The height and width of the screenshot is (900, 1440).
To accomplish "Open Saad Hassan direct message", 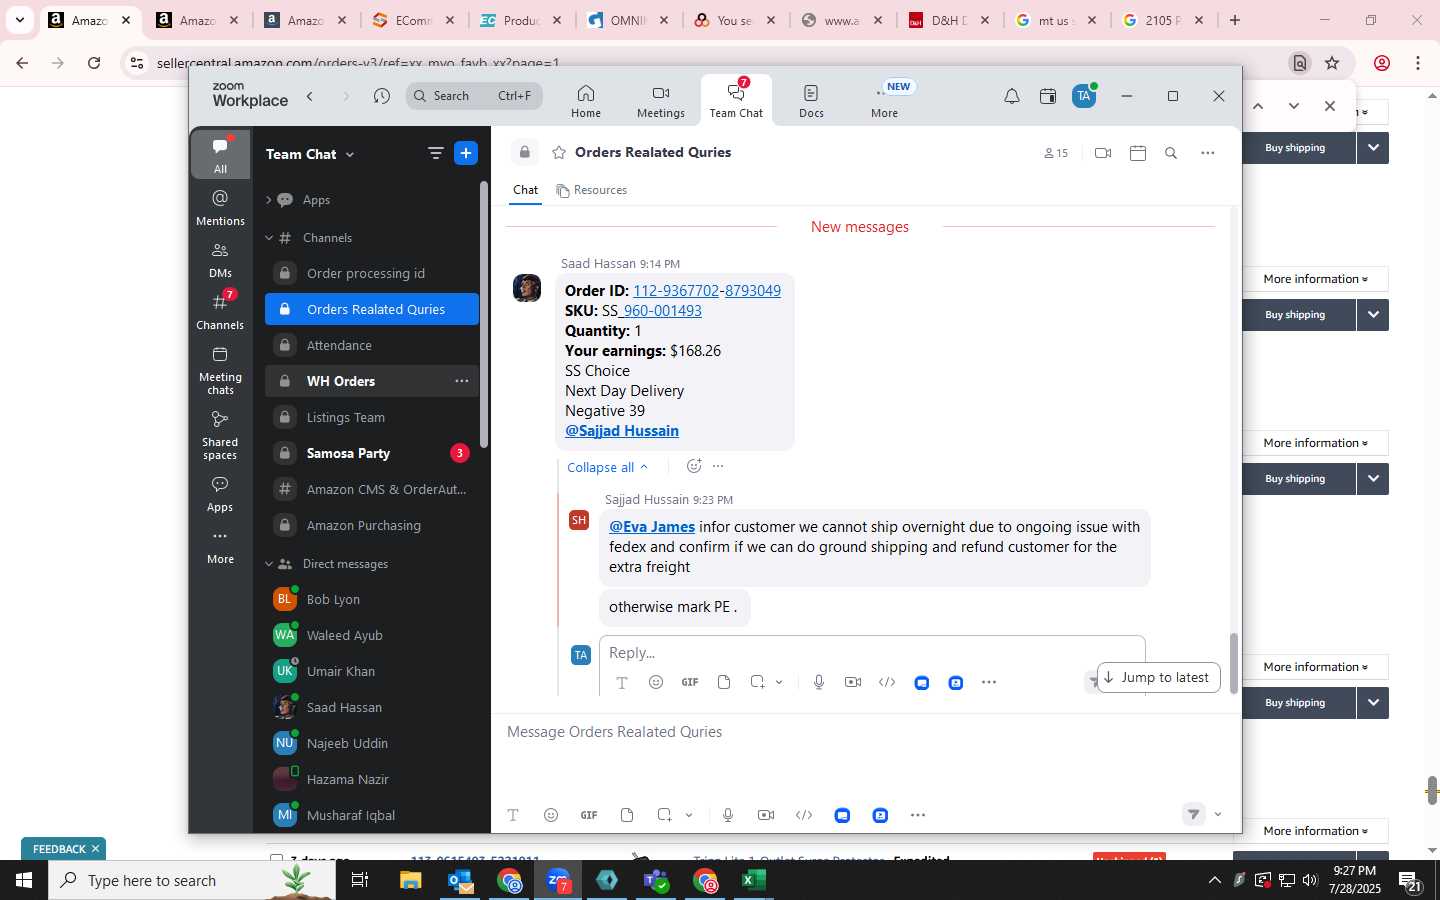I will [372, 707].
